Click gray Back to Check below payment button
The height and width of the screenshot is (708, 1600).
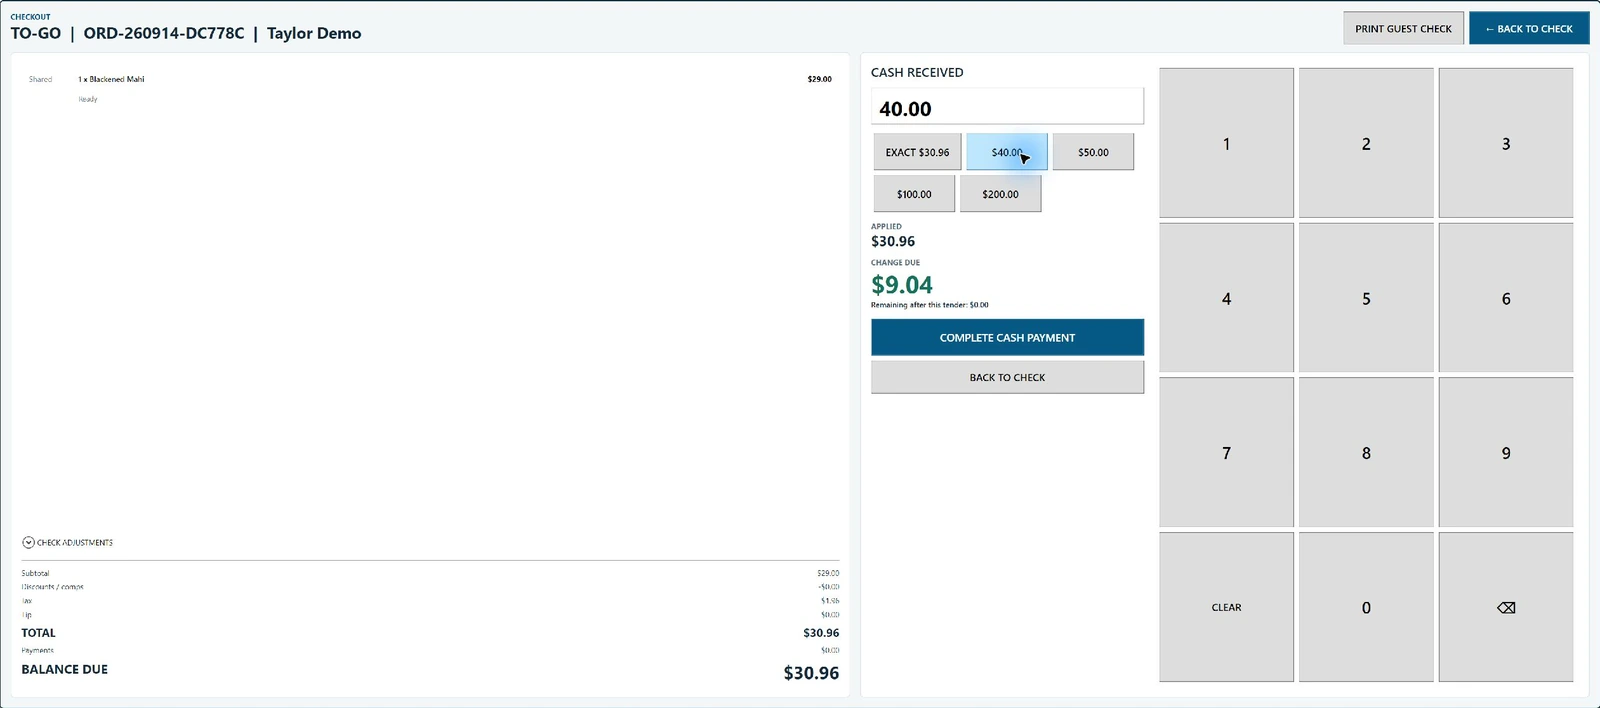pos(1007,377)
